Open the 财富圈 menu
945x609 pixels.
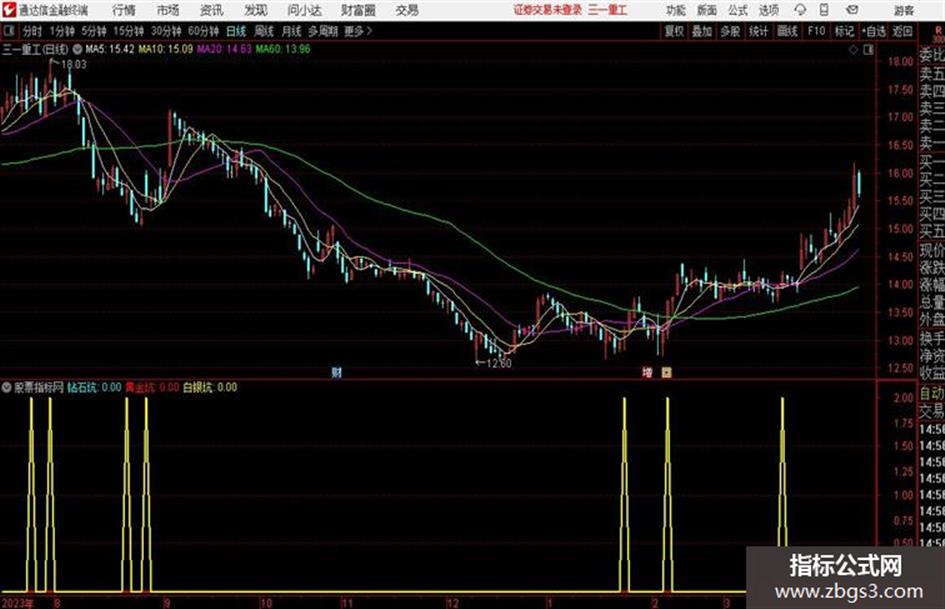tap(358, 10)
